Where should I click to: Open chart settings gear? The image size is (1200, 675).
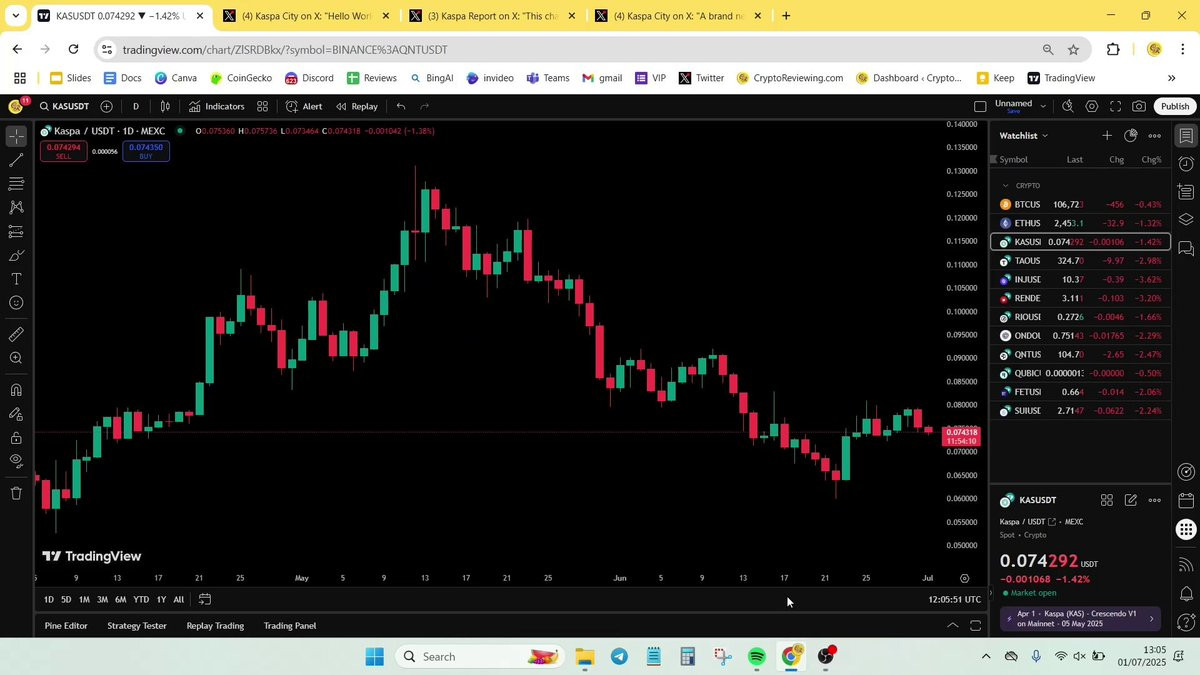[1092, 106]
